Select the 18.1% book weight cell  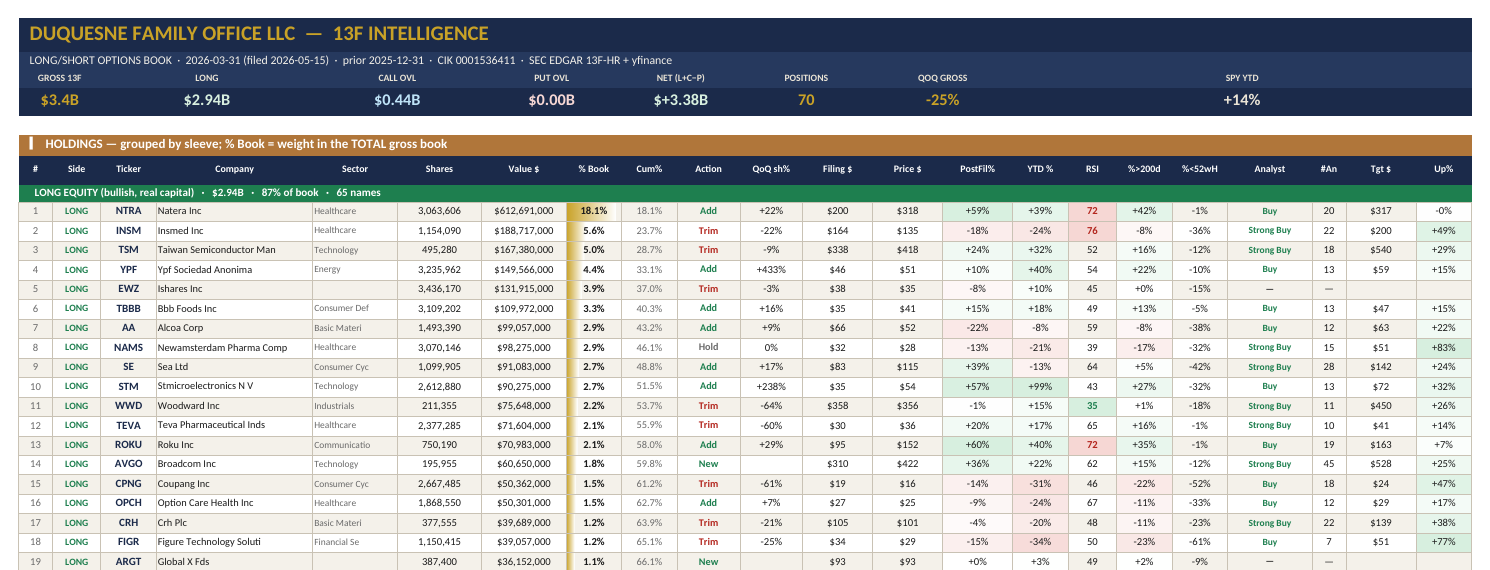pyautogui.click(x=594, y=211)
